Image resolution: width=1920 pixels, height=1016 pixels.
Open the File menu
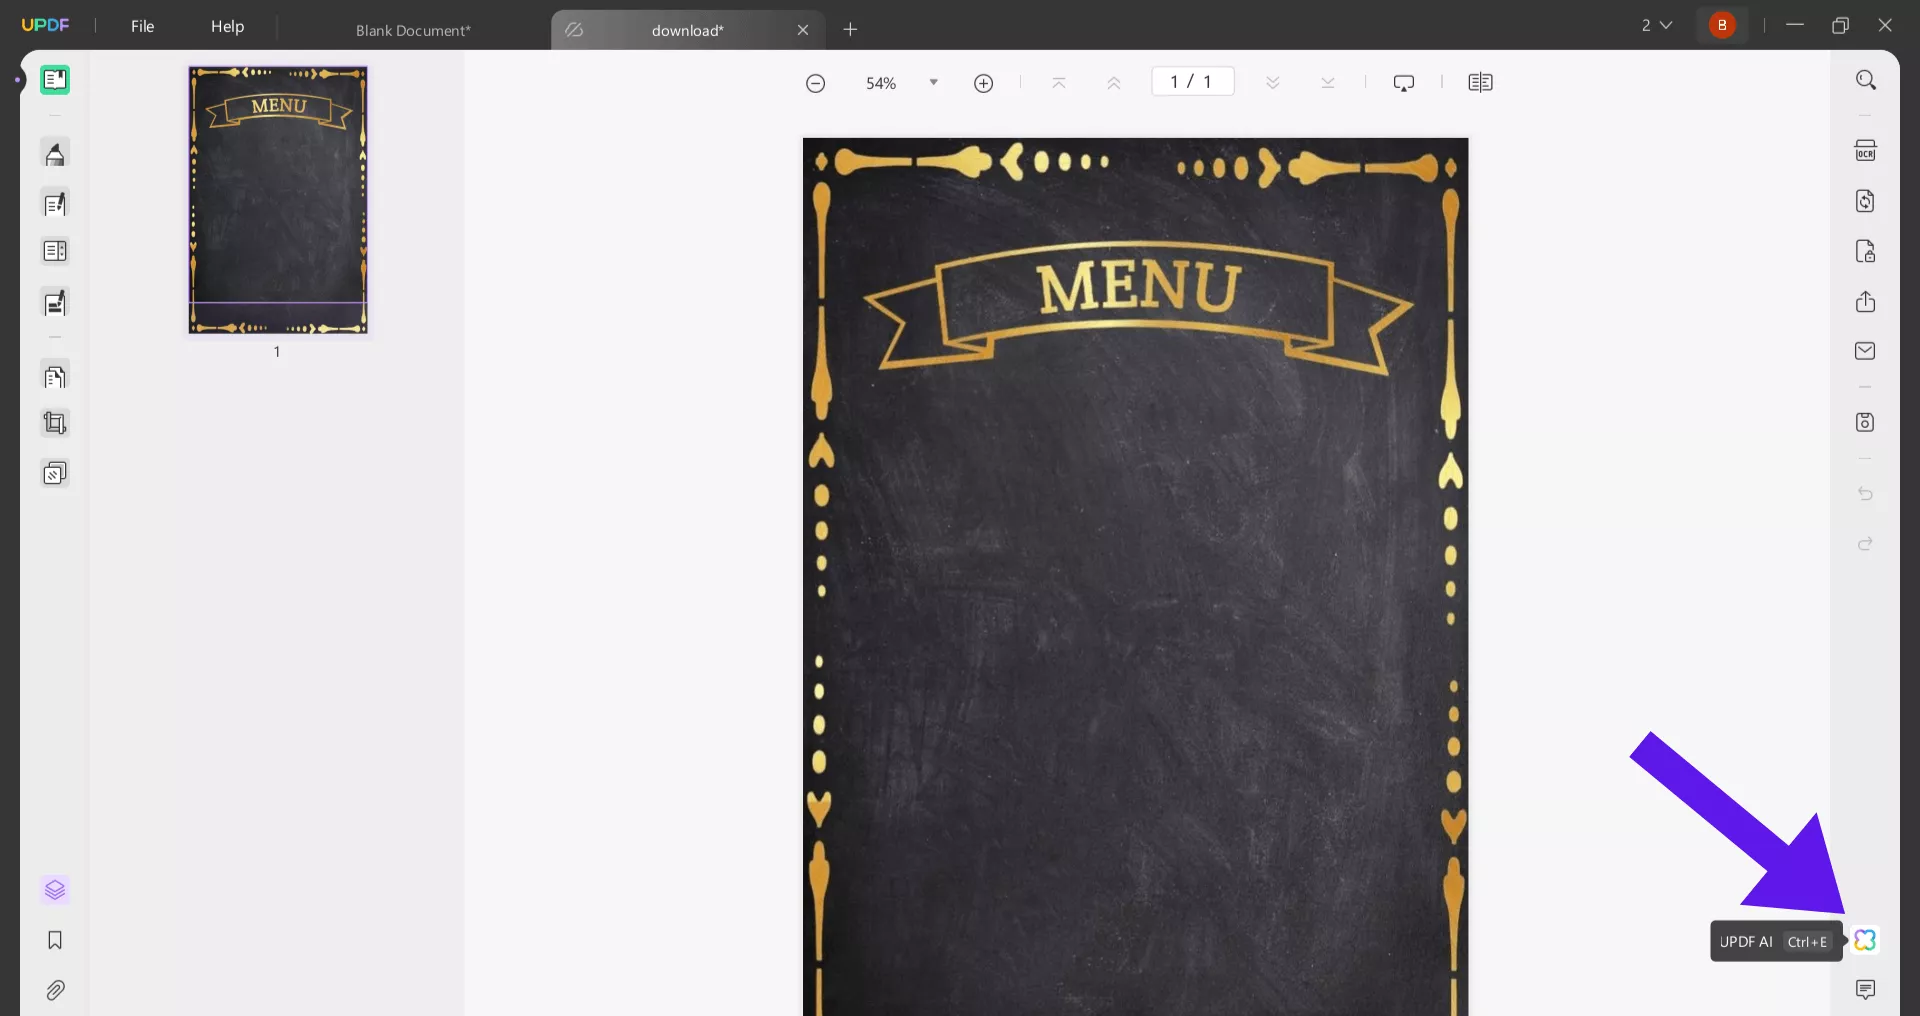point(143,26)
